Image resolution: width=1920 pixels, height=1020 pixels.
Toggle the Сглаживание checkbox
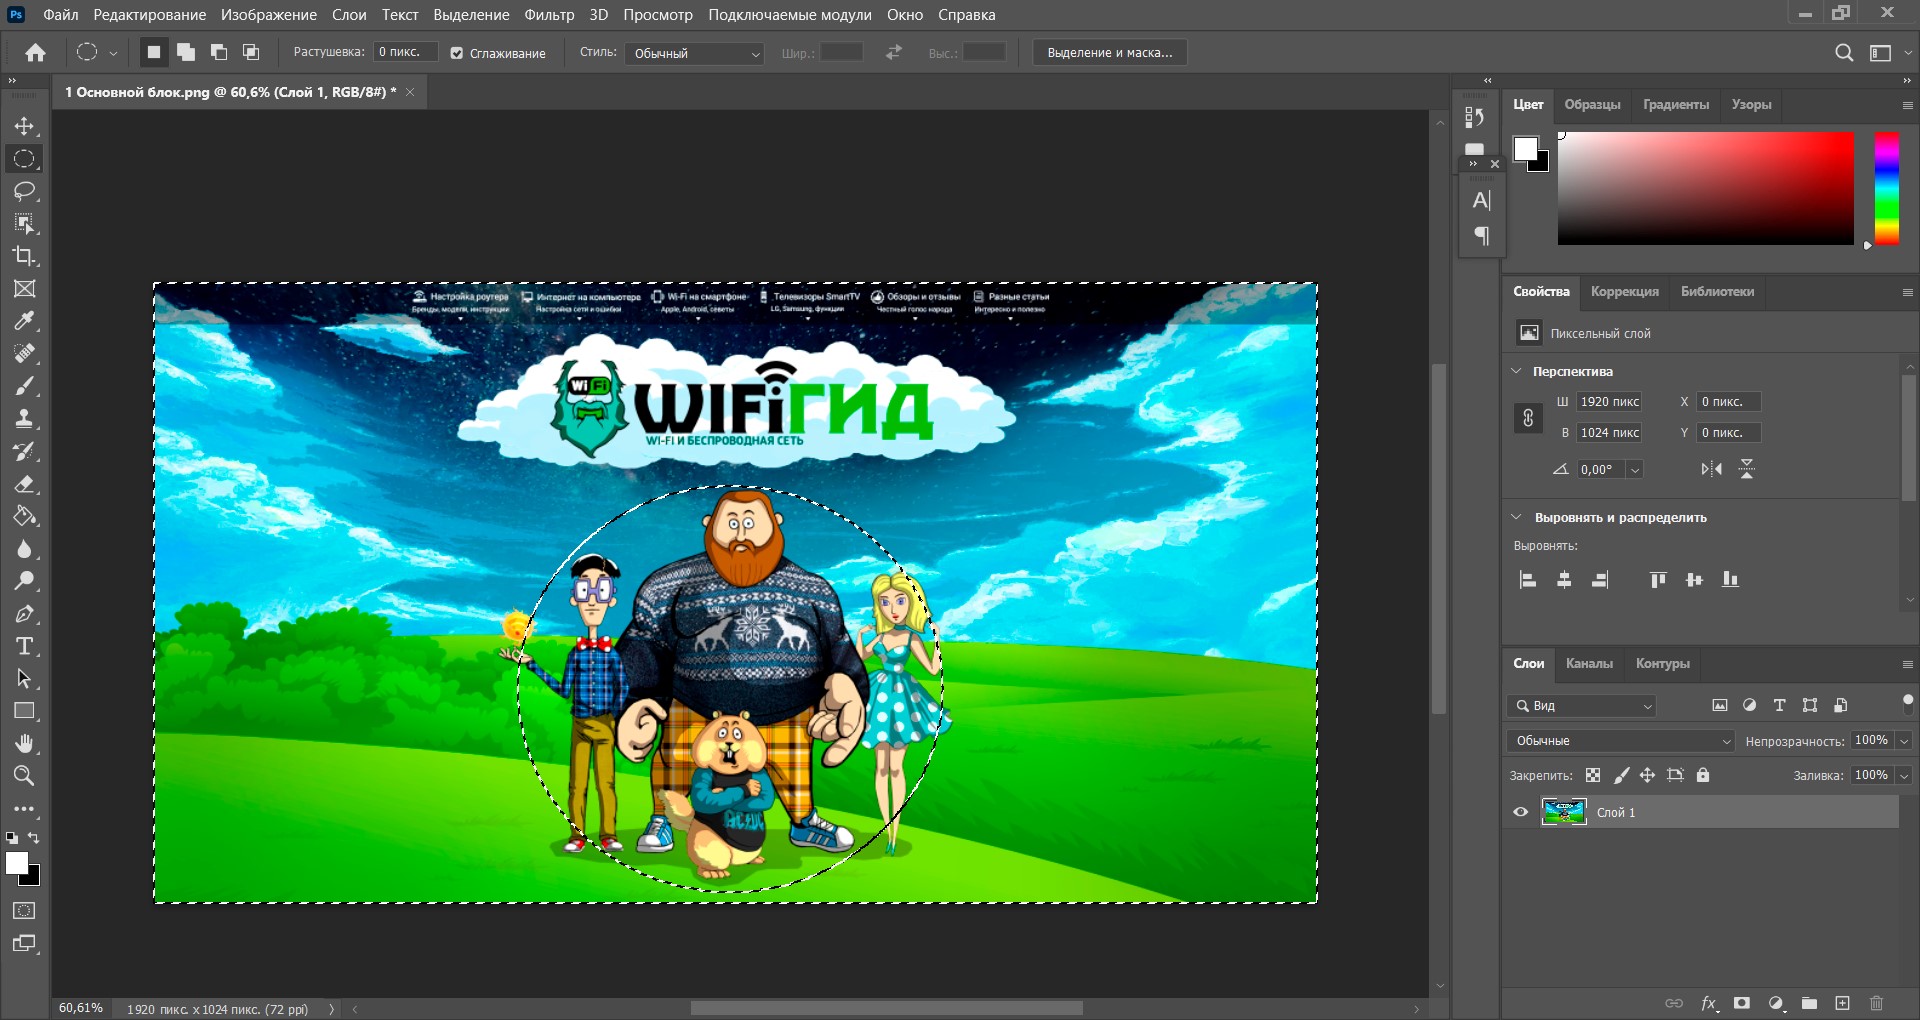pyautogui.click(x=457, y=53)
